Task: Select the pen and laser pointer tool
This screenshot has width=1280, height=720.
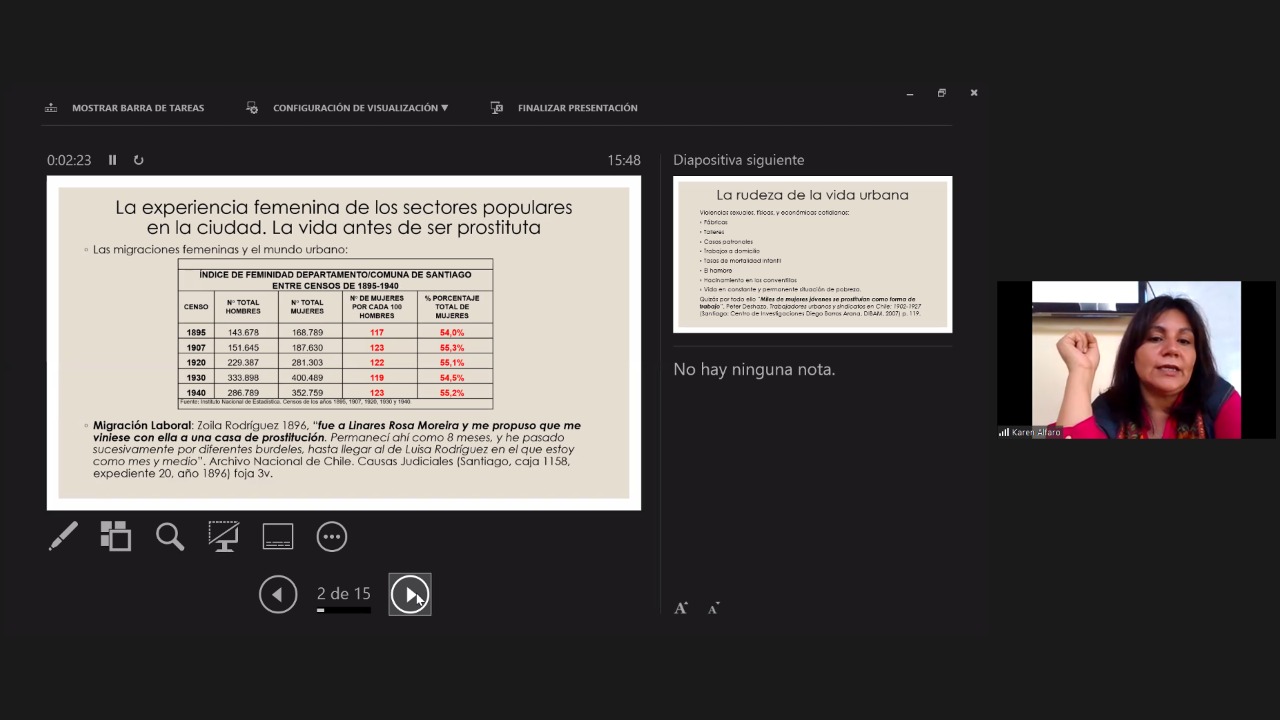Action: pos(63,537)
